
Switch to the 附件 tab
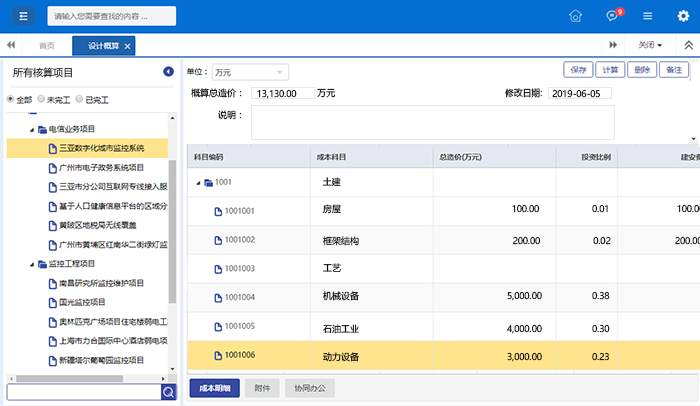tap(262, 388)
